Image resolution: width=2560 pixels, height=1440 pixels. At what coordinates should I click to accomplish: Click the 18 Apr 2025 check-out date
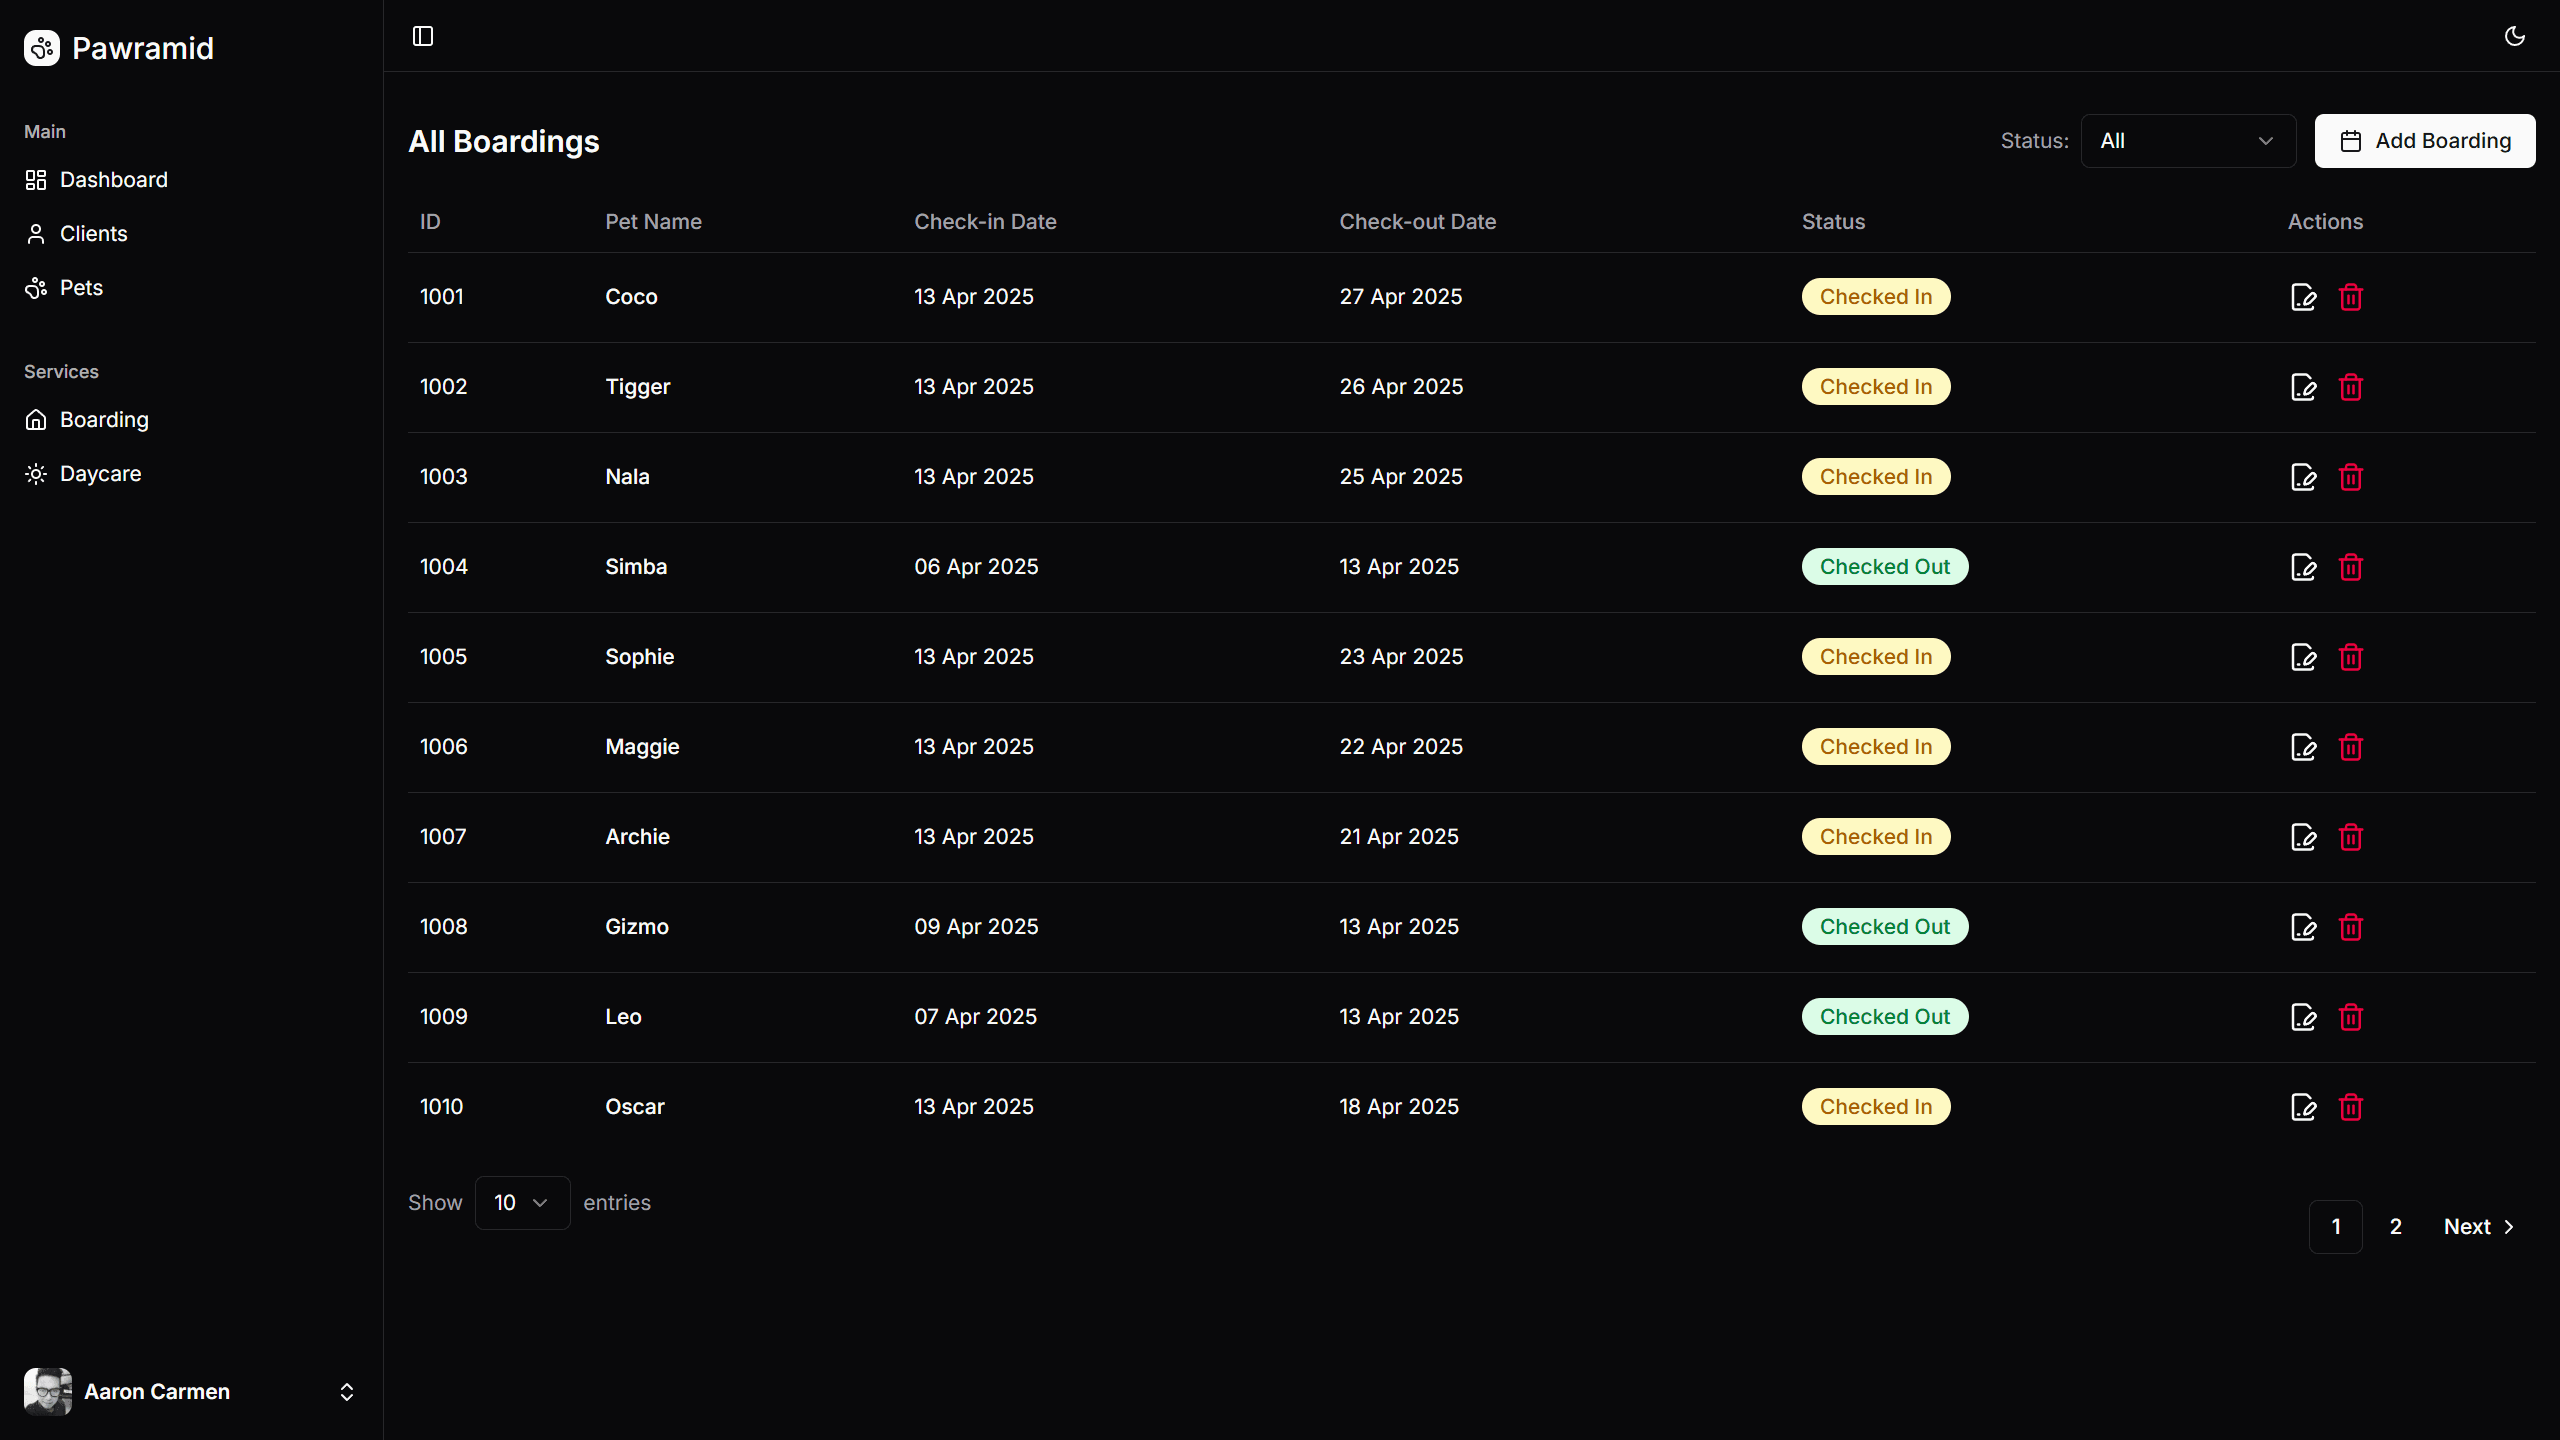click(1399, 1107)
